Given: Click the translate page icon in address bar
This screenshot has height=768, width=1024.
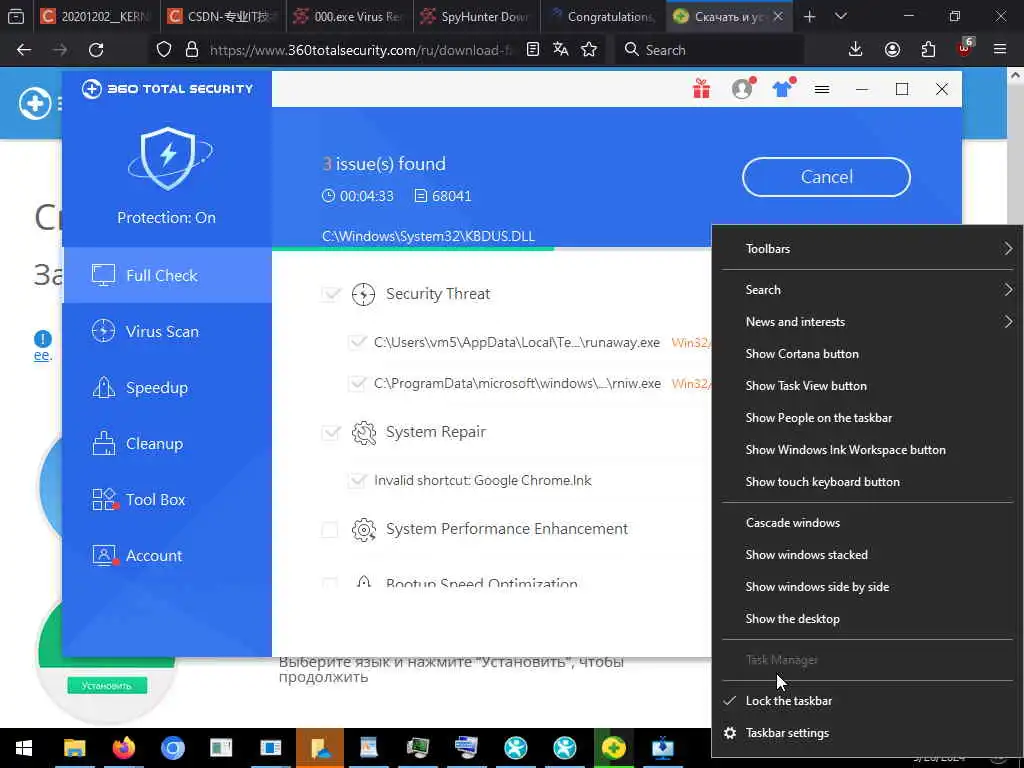Looking at the screenshot, I should coord(560,50).
